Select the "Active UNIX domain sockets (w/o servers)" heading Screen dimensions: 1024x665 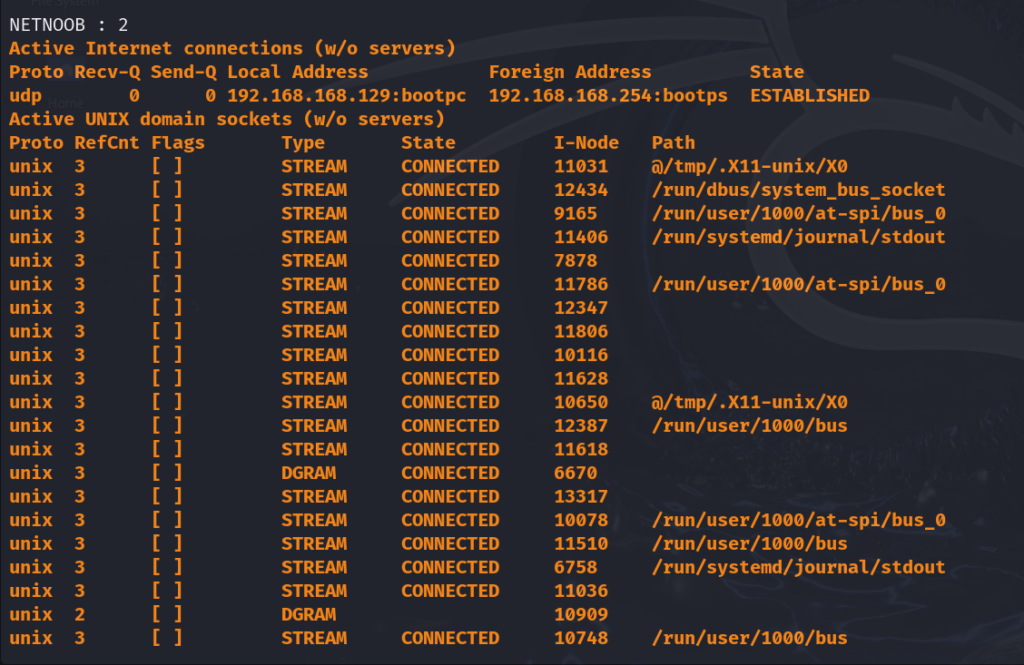227,120
